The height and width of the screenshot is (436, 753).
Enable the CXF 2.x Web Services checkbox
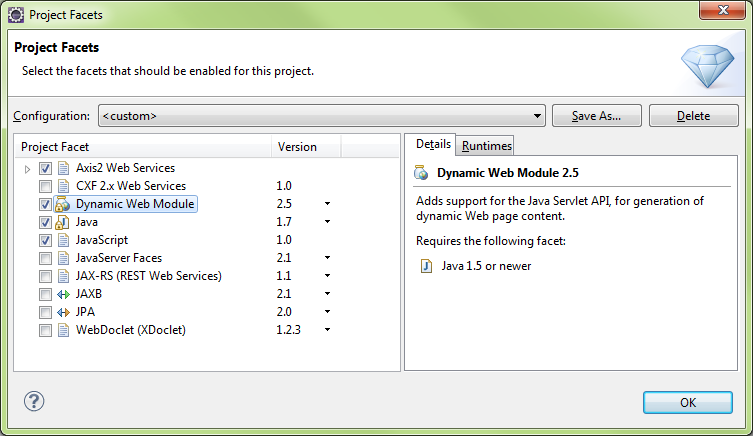point(46,186)
